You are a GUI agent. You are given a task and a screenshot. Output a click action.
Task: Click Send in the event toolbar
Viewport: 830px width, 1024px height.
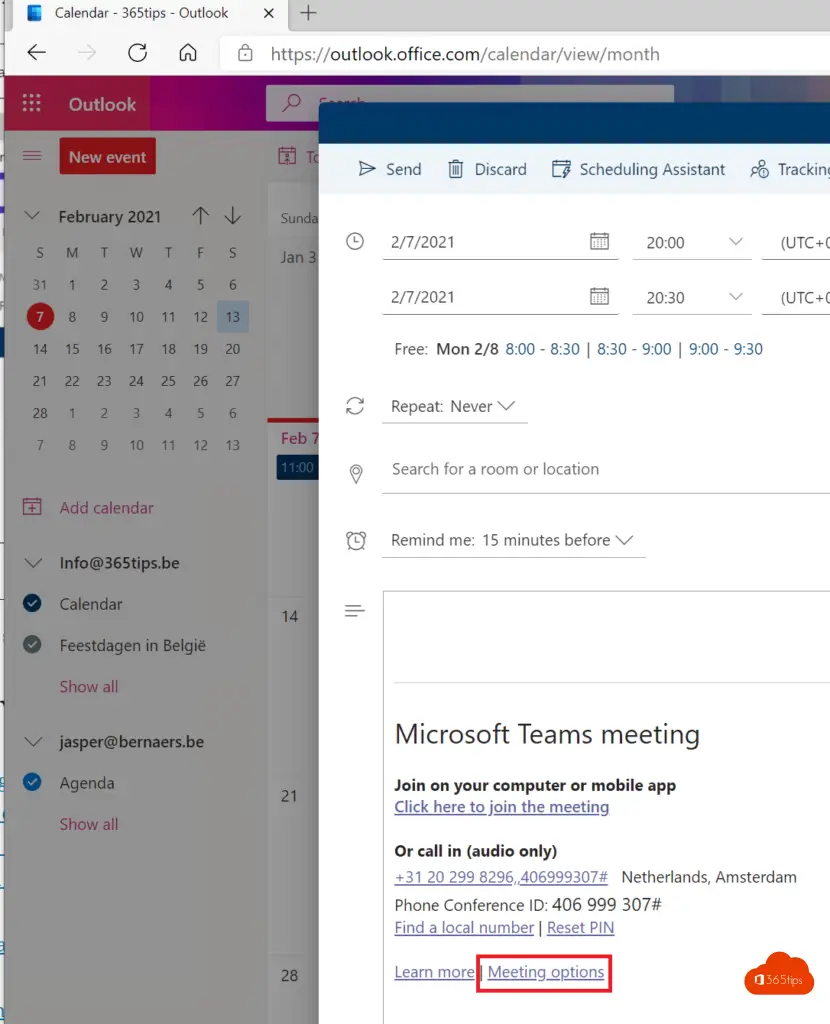390,169
